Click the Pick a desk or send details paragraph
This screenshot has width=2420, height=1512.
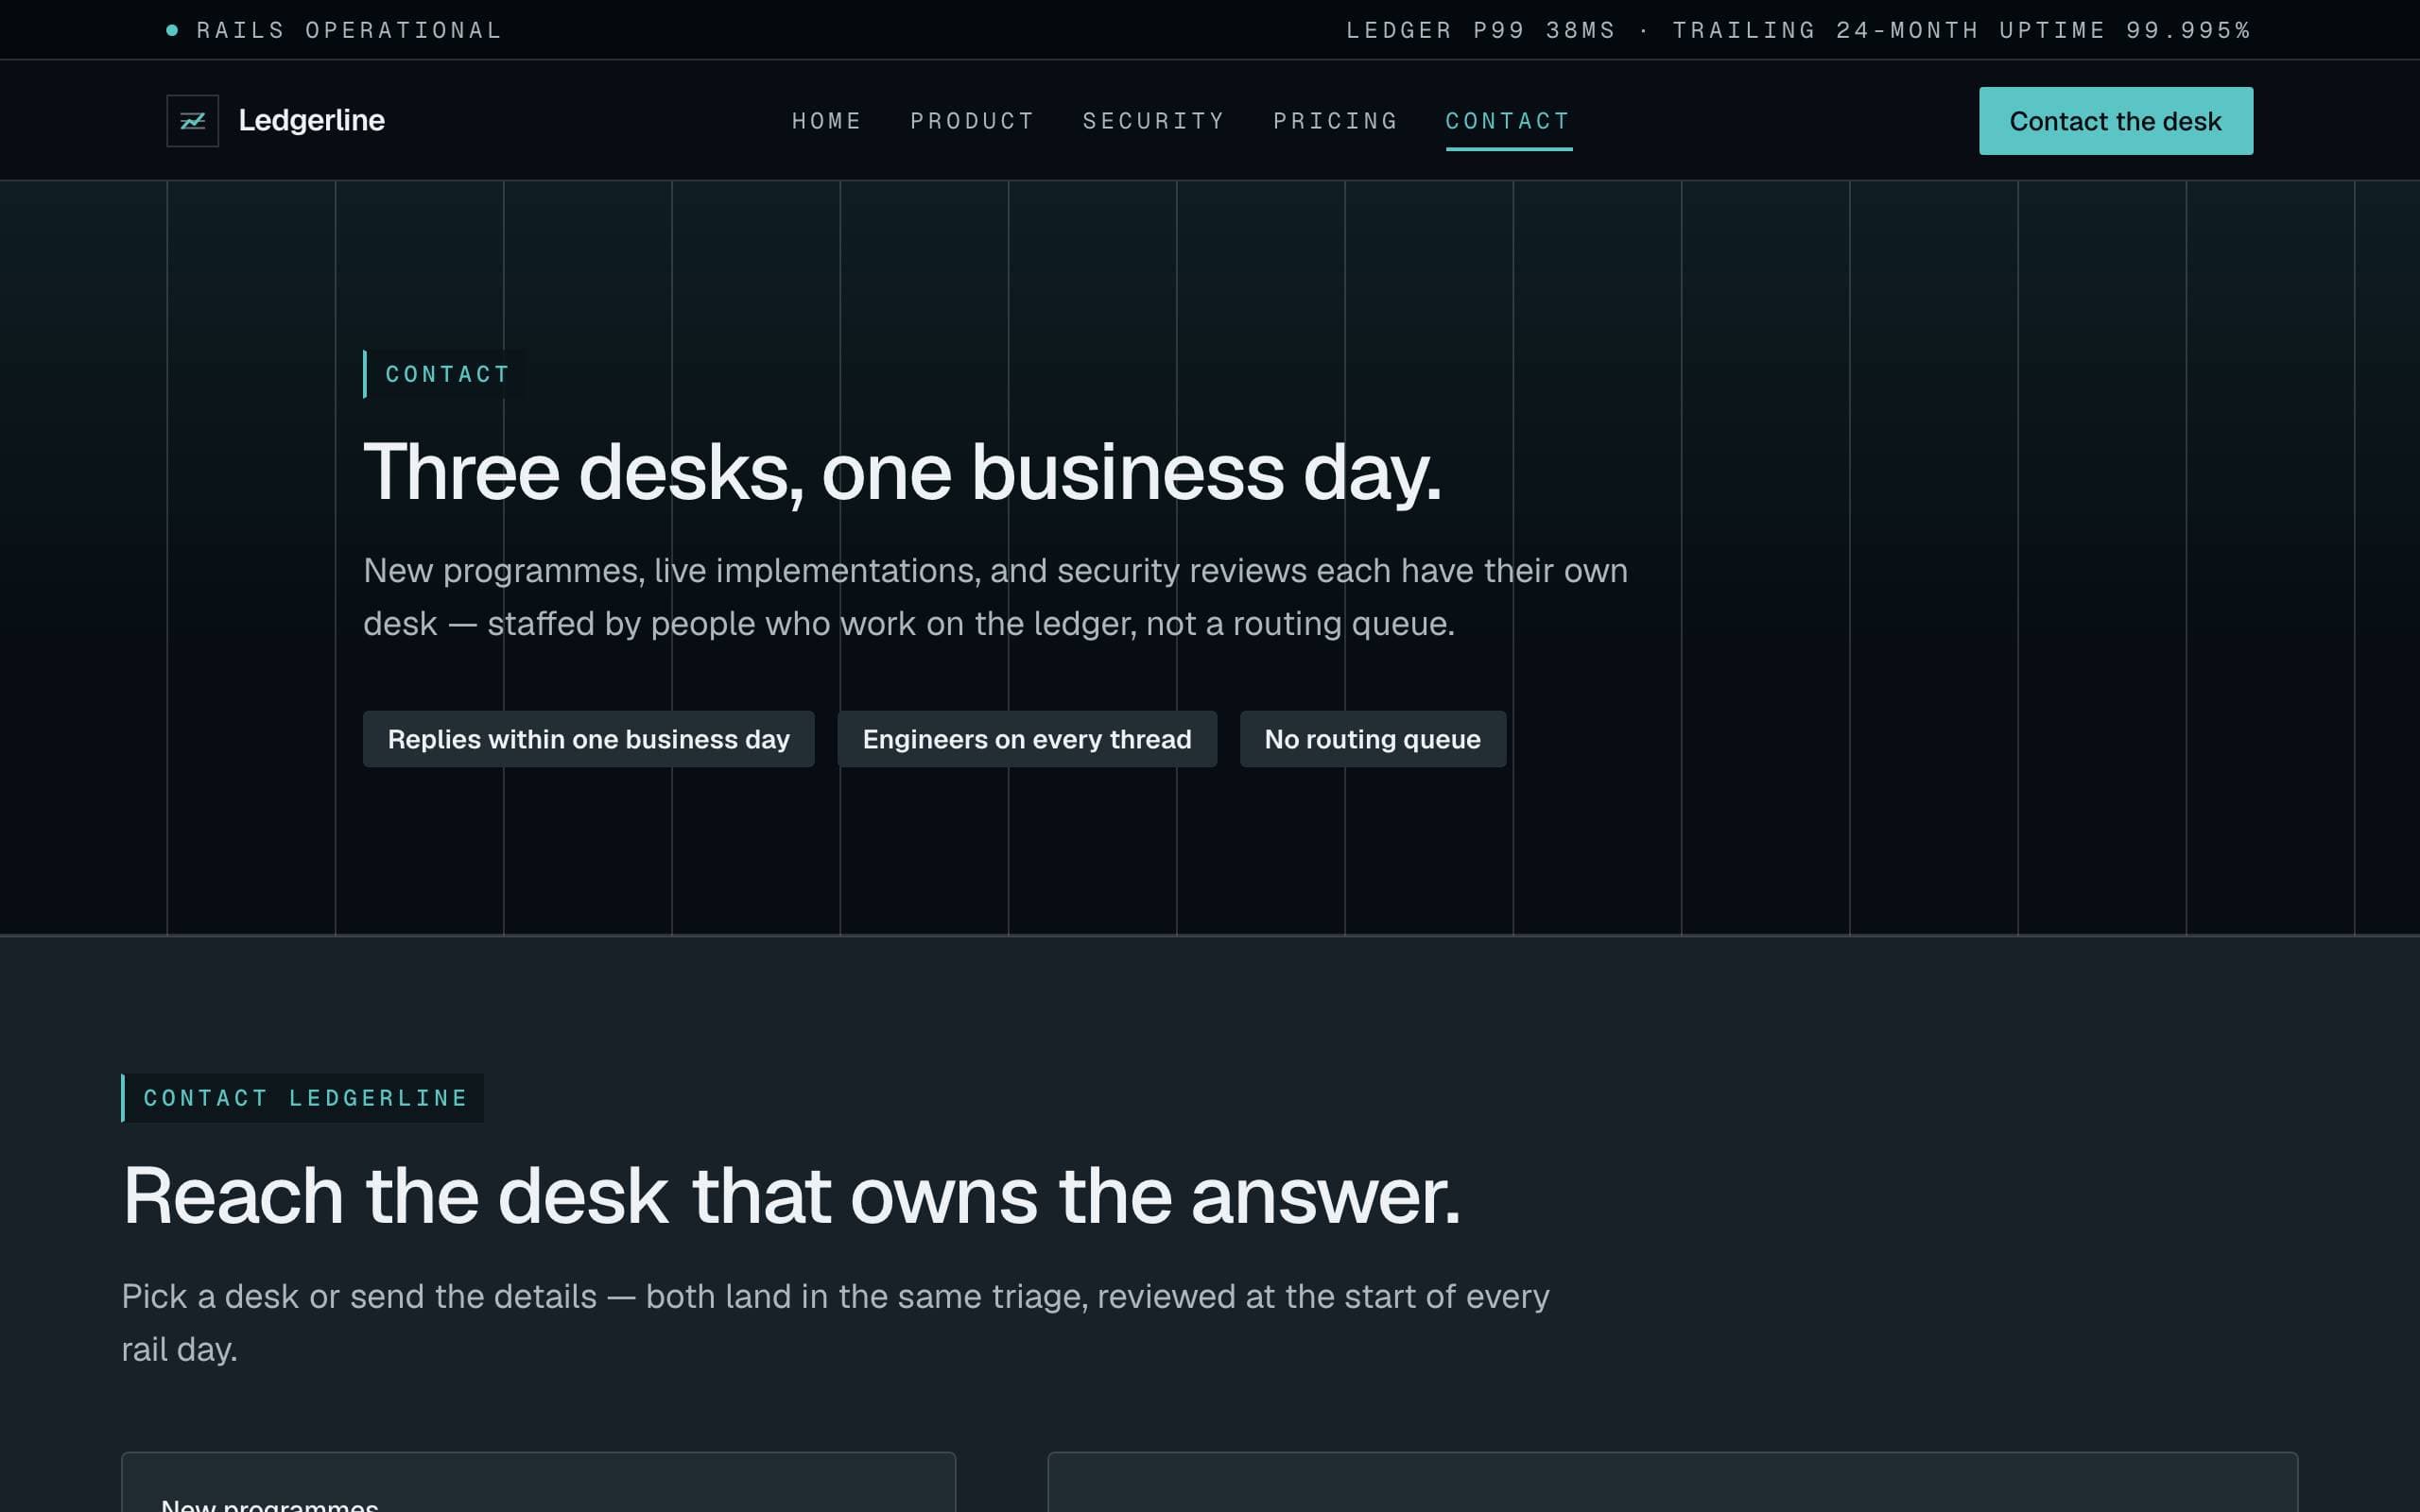[835, 1322]
